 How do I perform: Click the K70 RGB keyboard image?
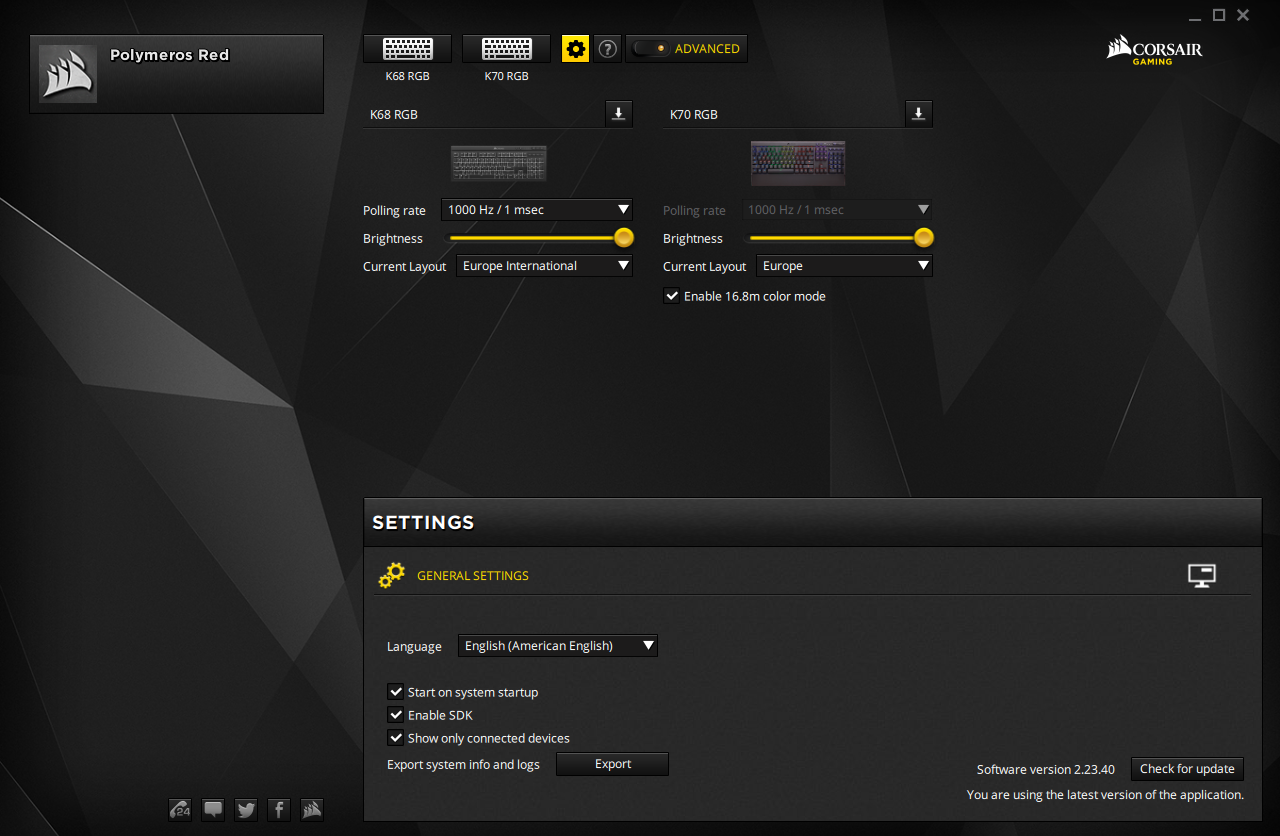[x=798, y=163]
